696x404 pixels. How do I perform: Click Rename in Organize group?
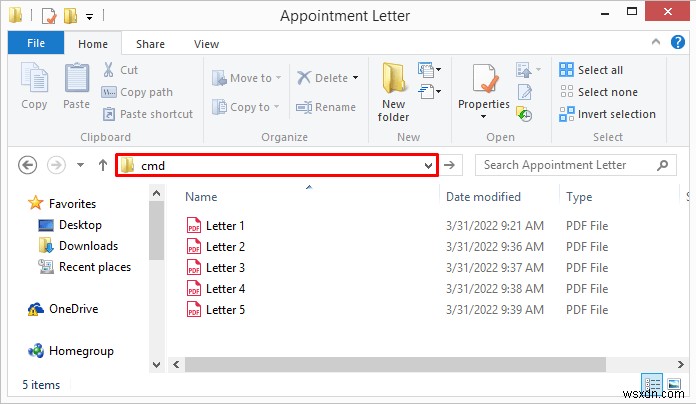coord(326,107)
